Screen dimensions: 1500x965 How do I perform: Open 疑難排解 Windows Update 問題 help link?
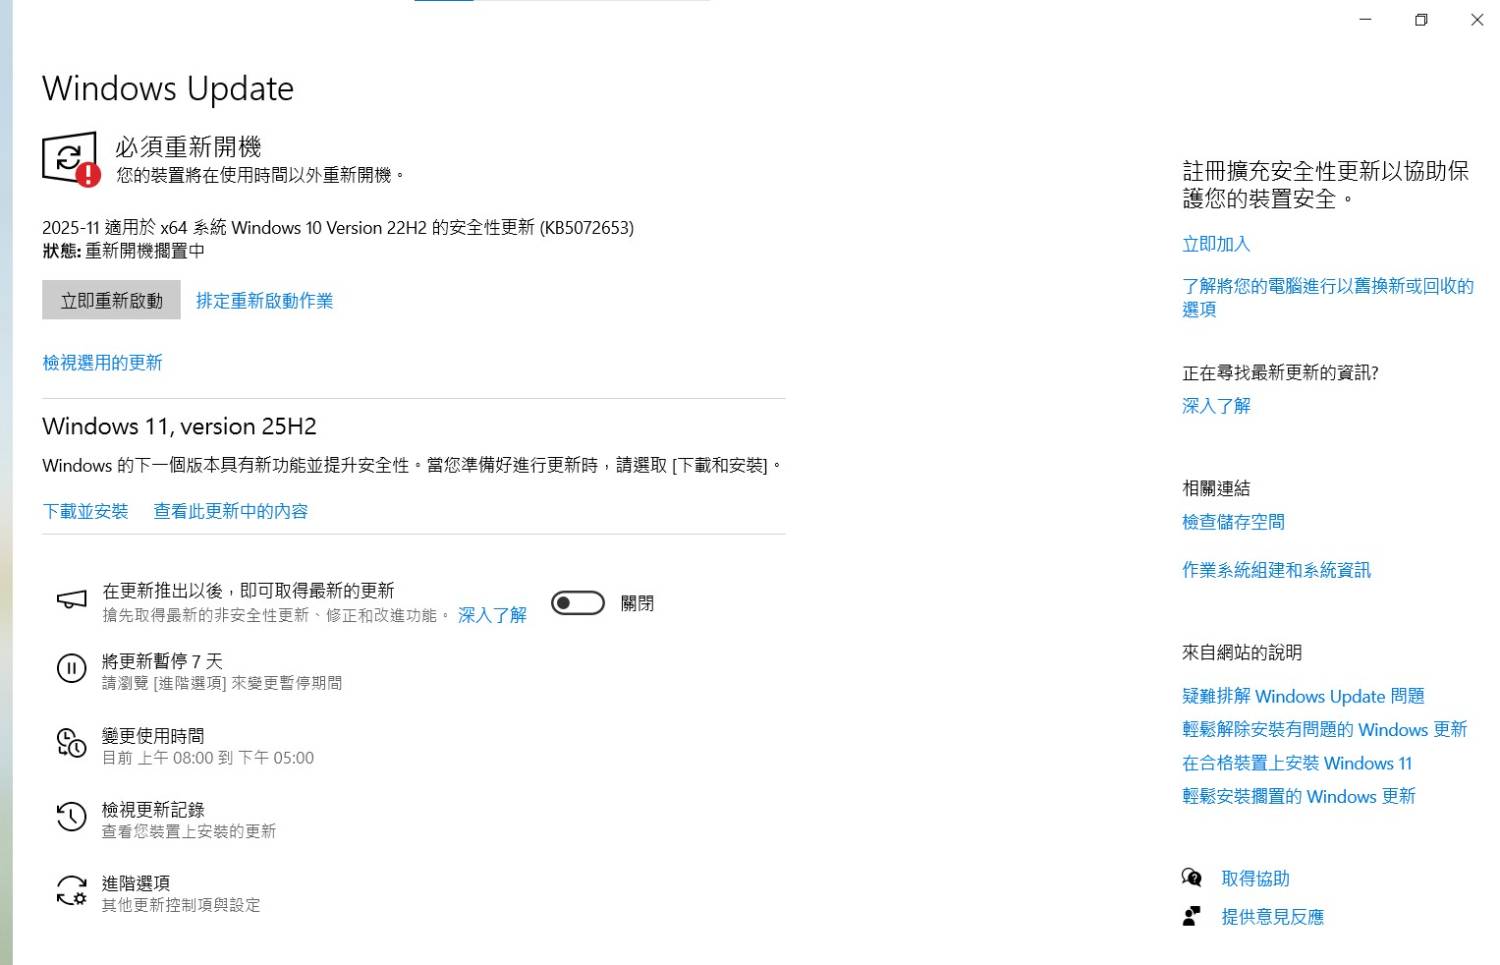click(x=1302, y=696)
